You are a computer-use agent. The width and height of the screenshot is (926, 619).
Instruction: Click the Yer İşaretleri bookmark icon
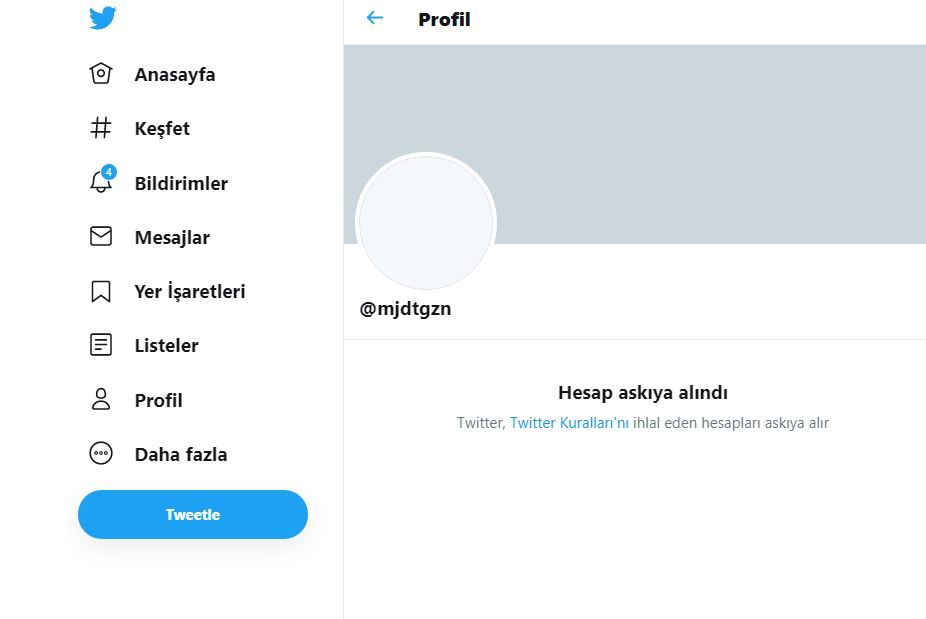click(x=101, y=291)
